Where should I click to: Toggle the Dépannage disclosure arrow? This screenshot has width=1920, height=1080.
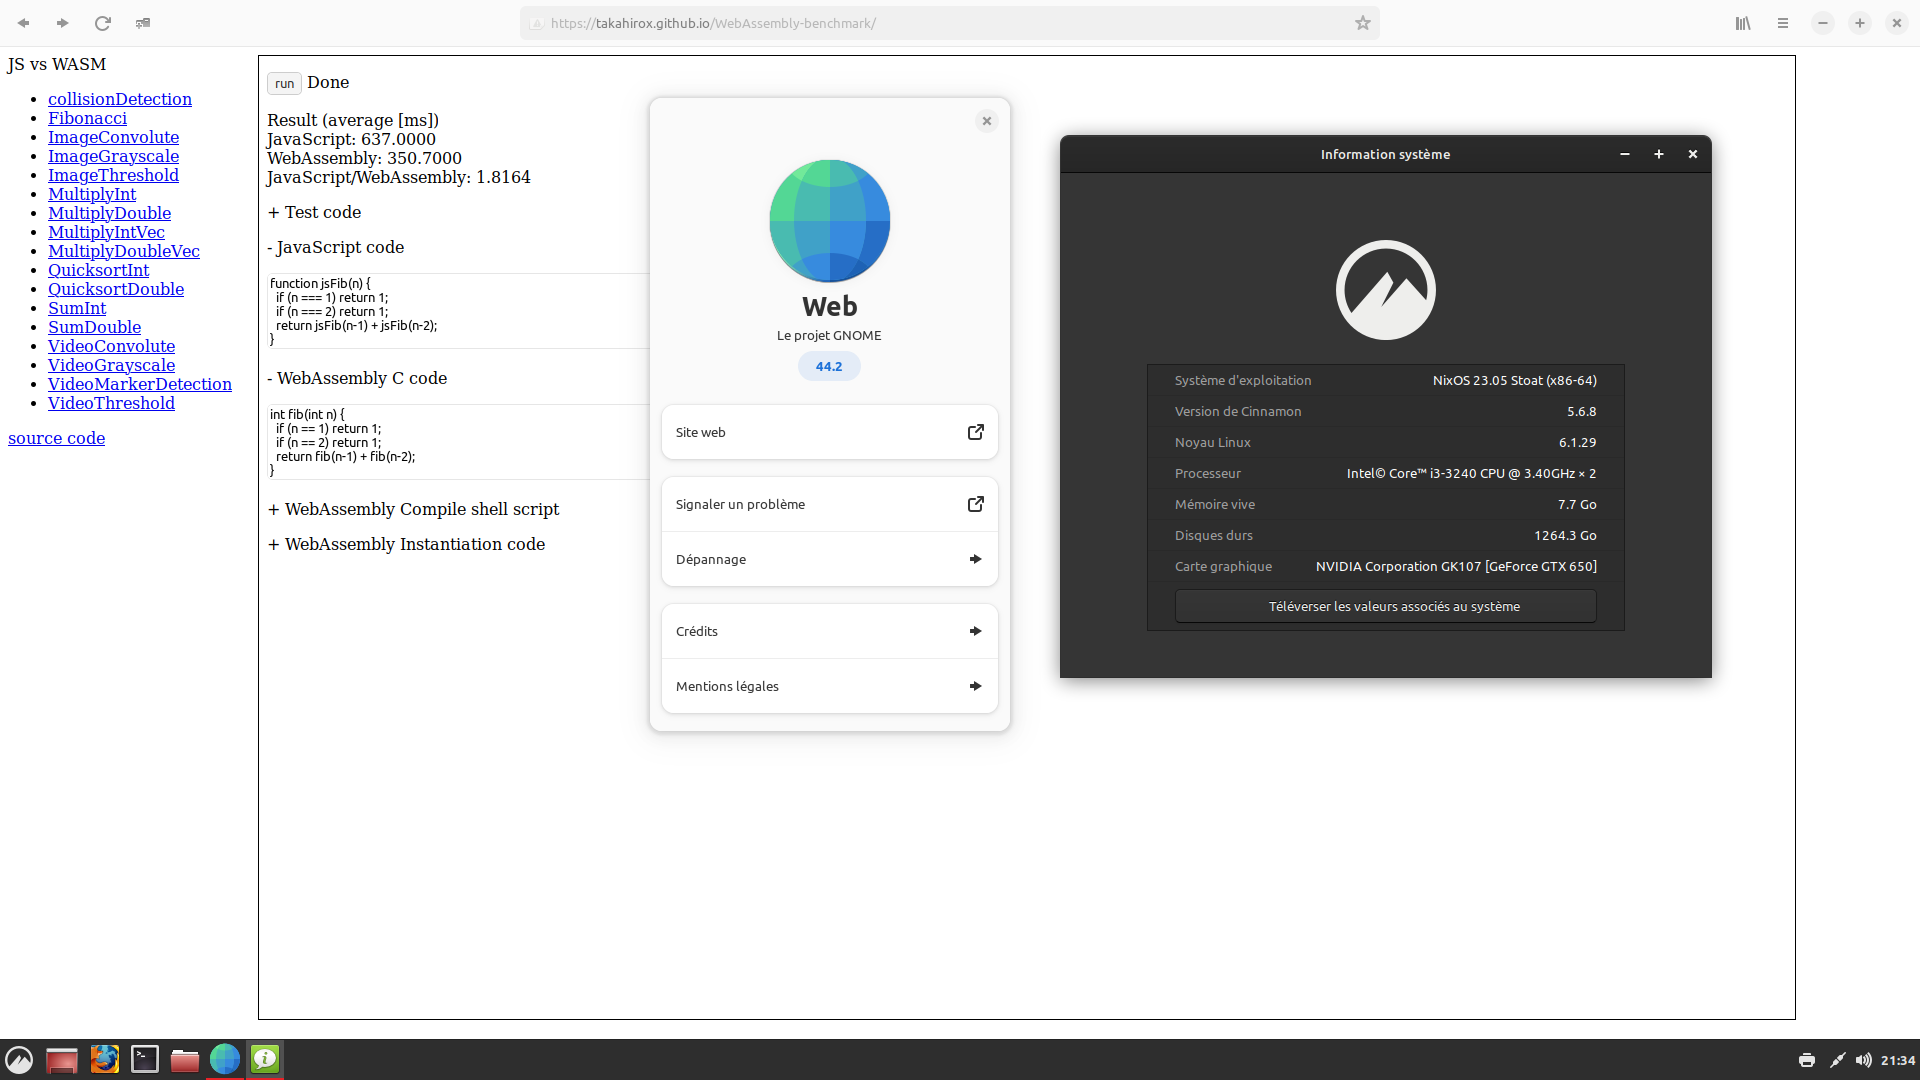pyautogui.click(x=976, y=559)
